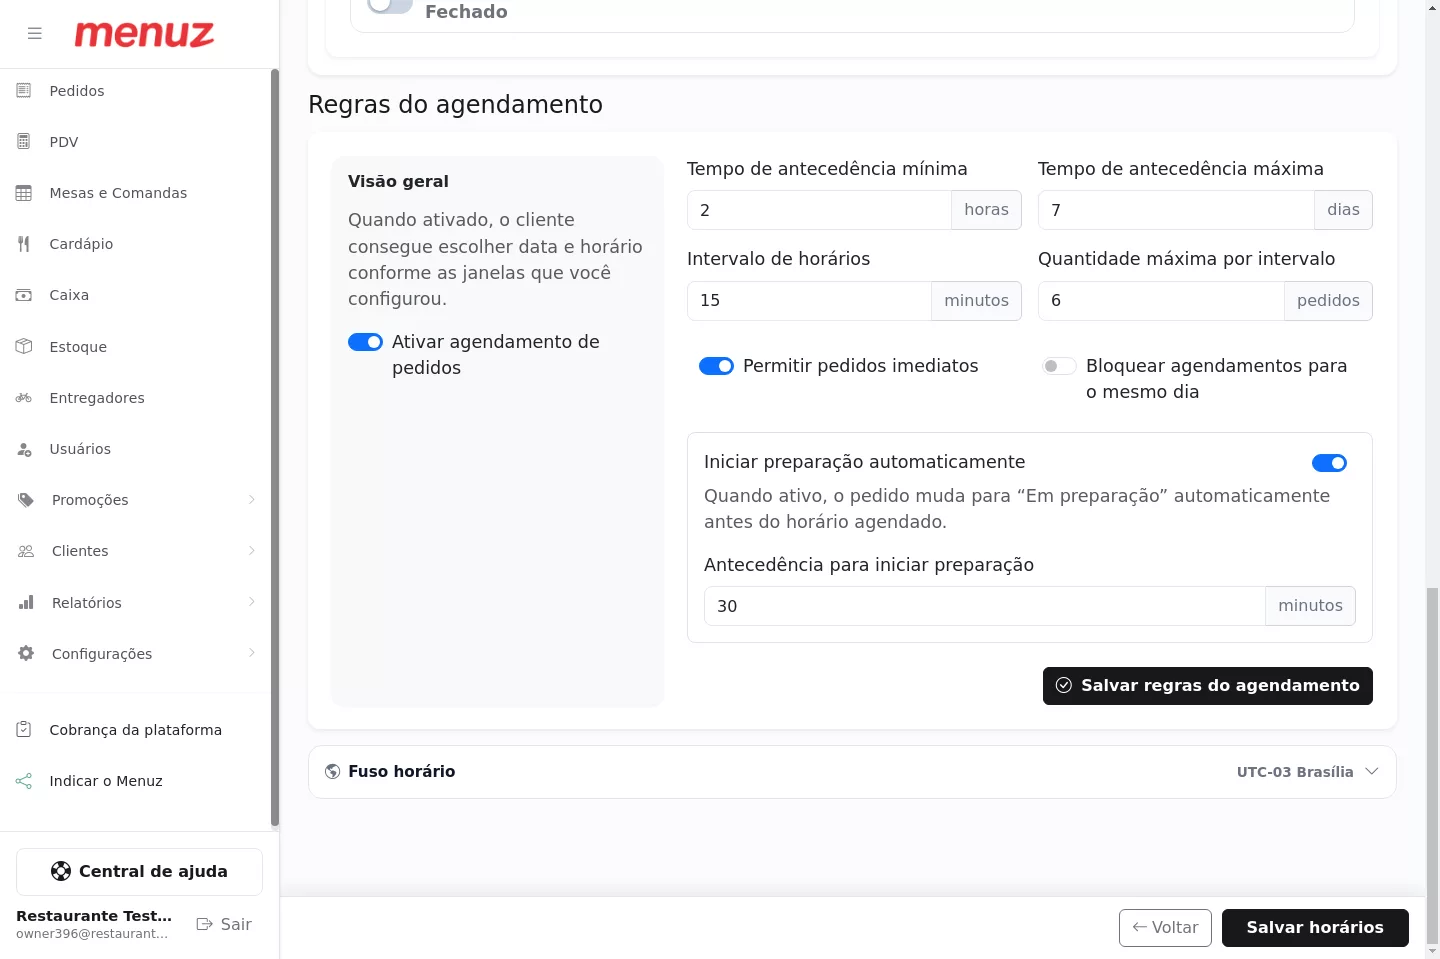Click Quantidade máxima por intervalo input

(x=1161, y=301)
